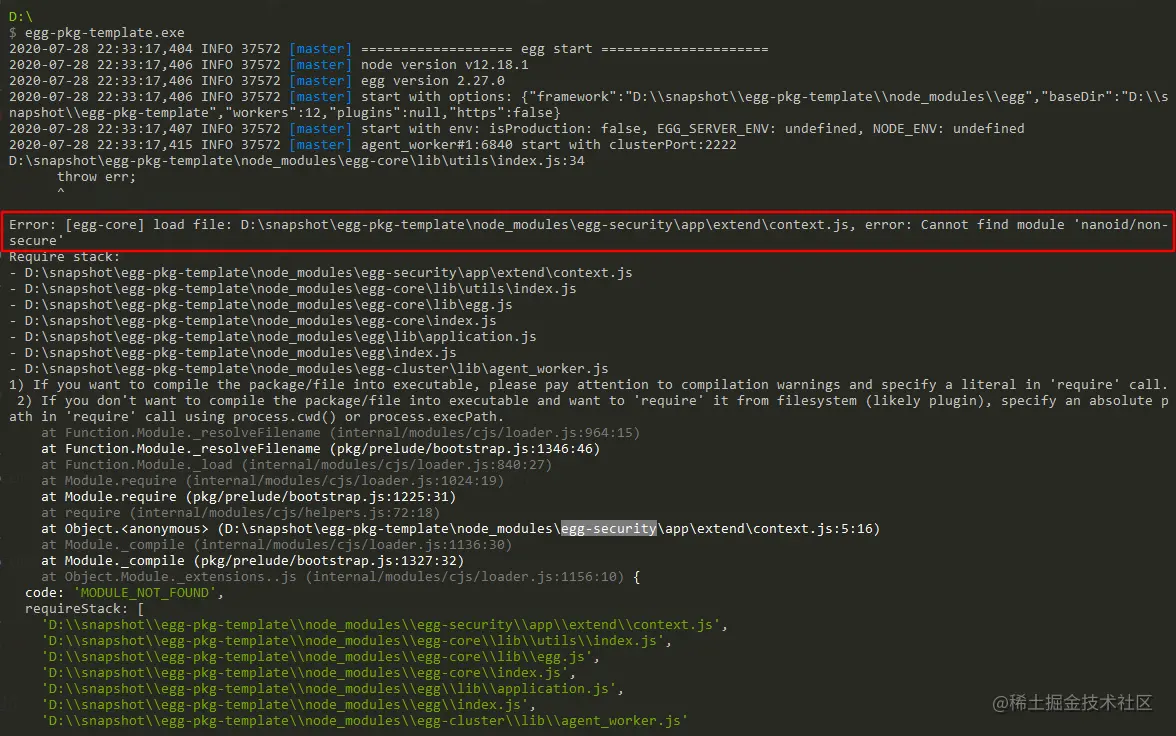Click the egg-pkg-template.exe command line
The image size is (1176, 736).
97,33
